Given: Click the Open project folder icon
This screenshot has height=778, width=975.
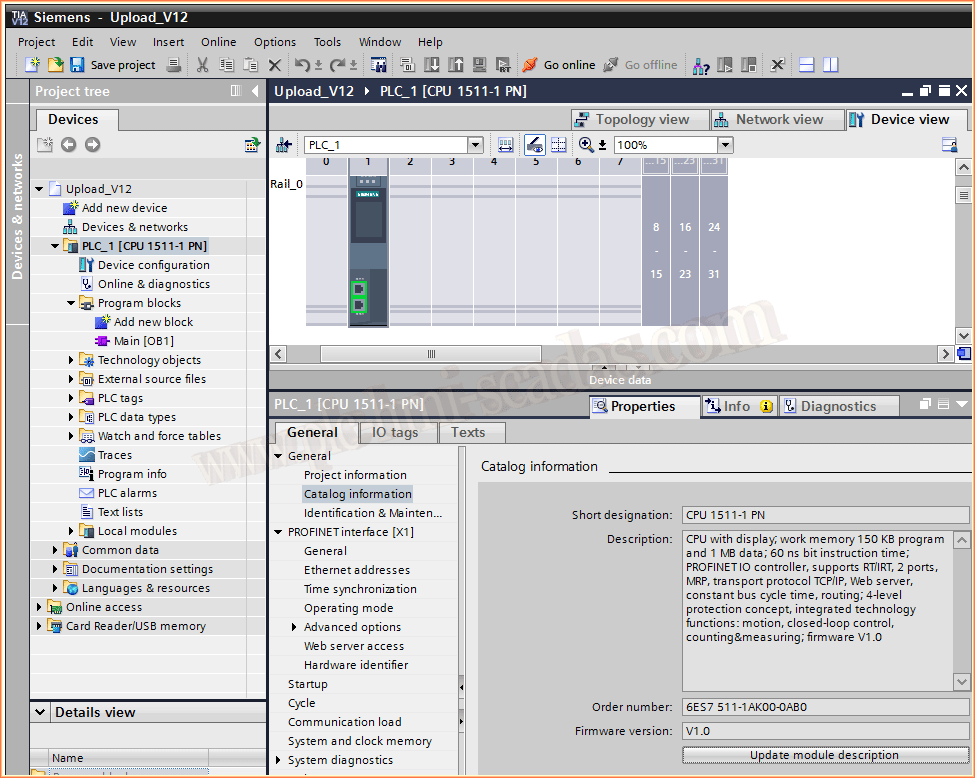Looking at the screenshot, I should point(55,65).
